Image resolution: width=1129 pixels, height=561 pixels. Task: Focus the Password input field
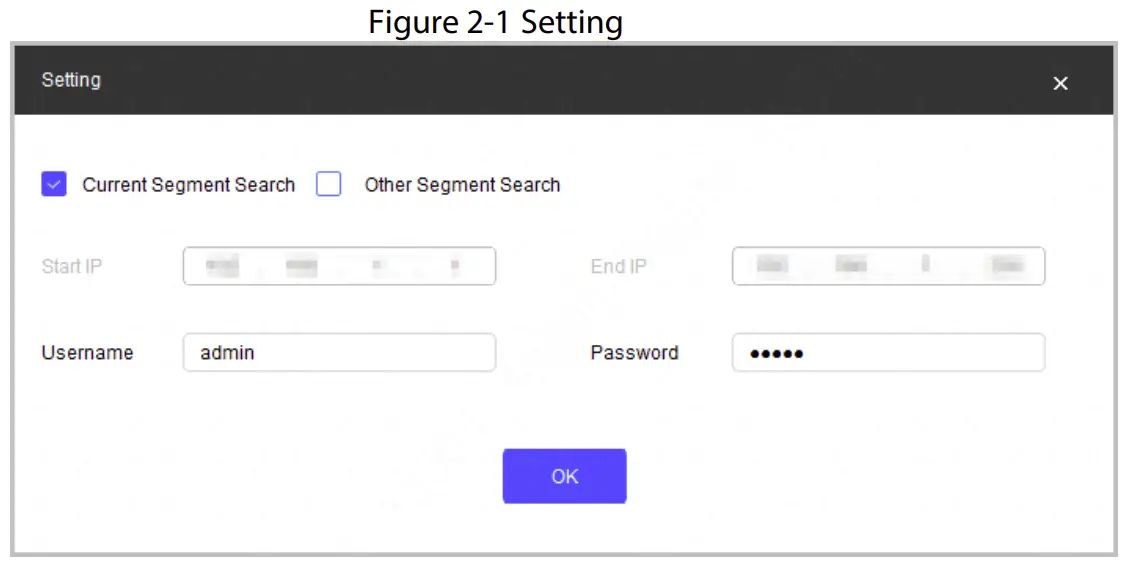coord(888,353)
